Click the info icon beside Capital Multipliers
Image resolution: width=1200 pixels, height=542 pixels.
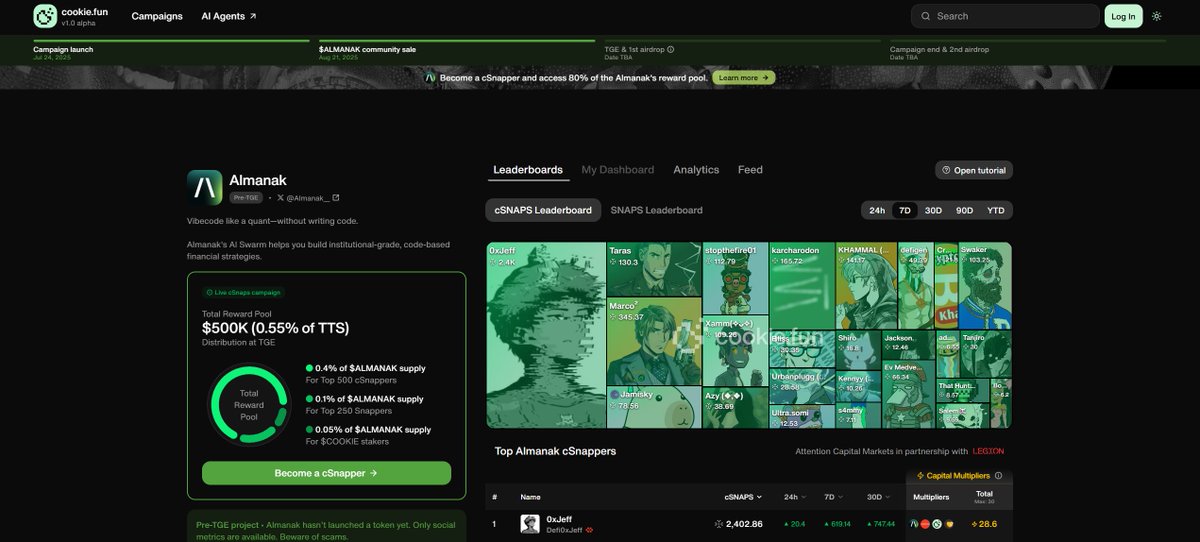tap(997, 476)
